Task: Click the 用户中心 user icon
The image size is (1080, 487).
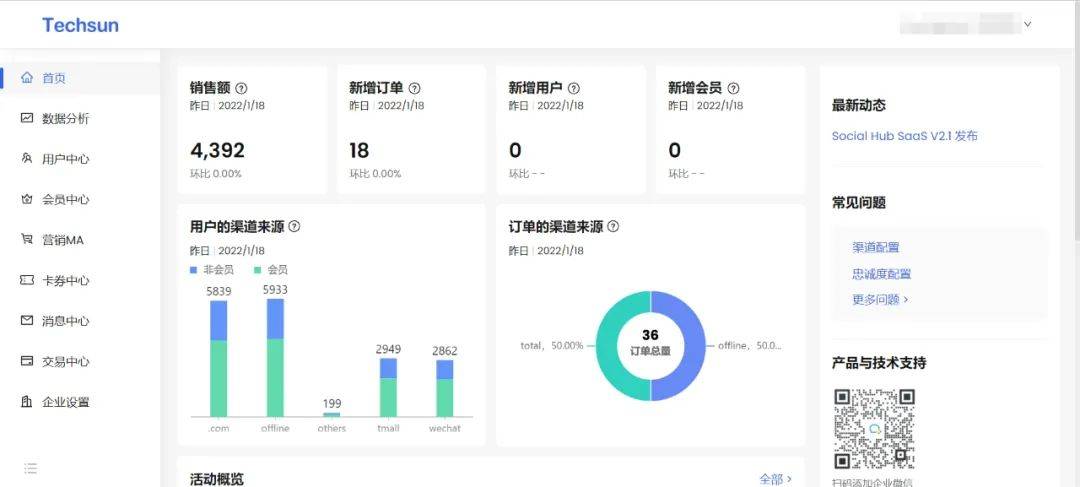Action: [27, 159]
